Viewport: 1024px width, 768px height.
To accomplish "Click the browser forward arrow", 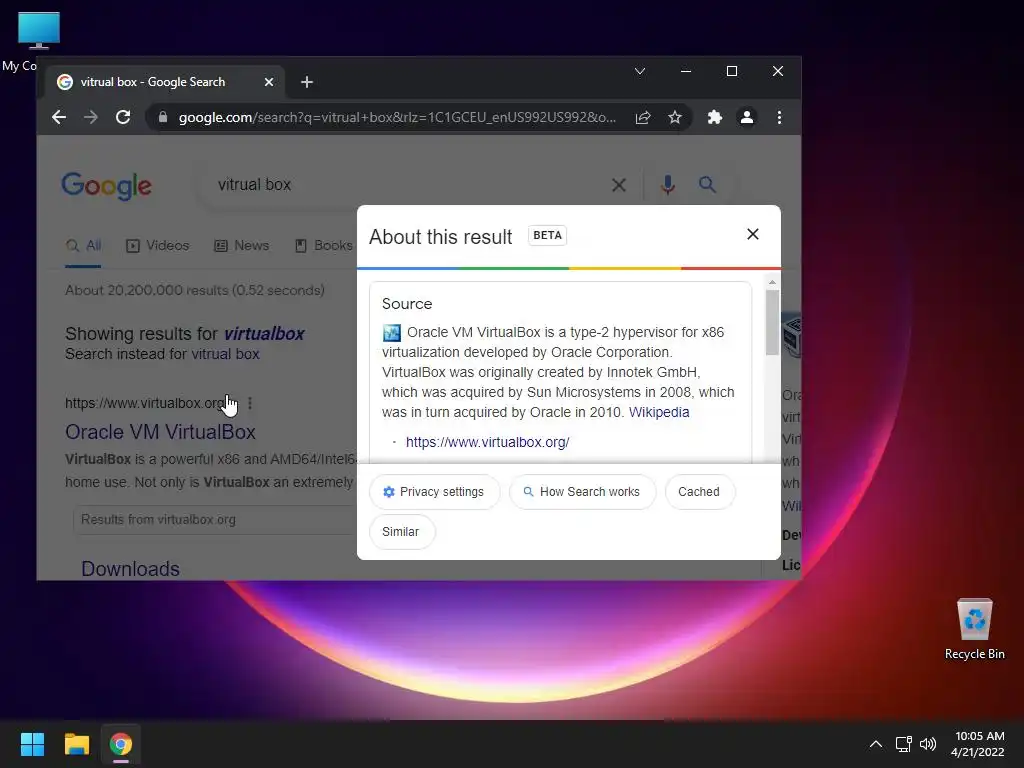I will click(91, 118).
